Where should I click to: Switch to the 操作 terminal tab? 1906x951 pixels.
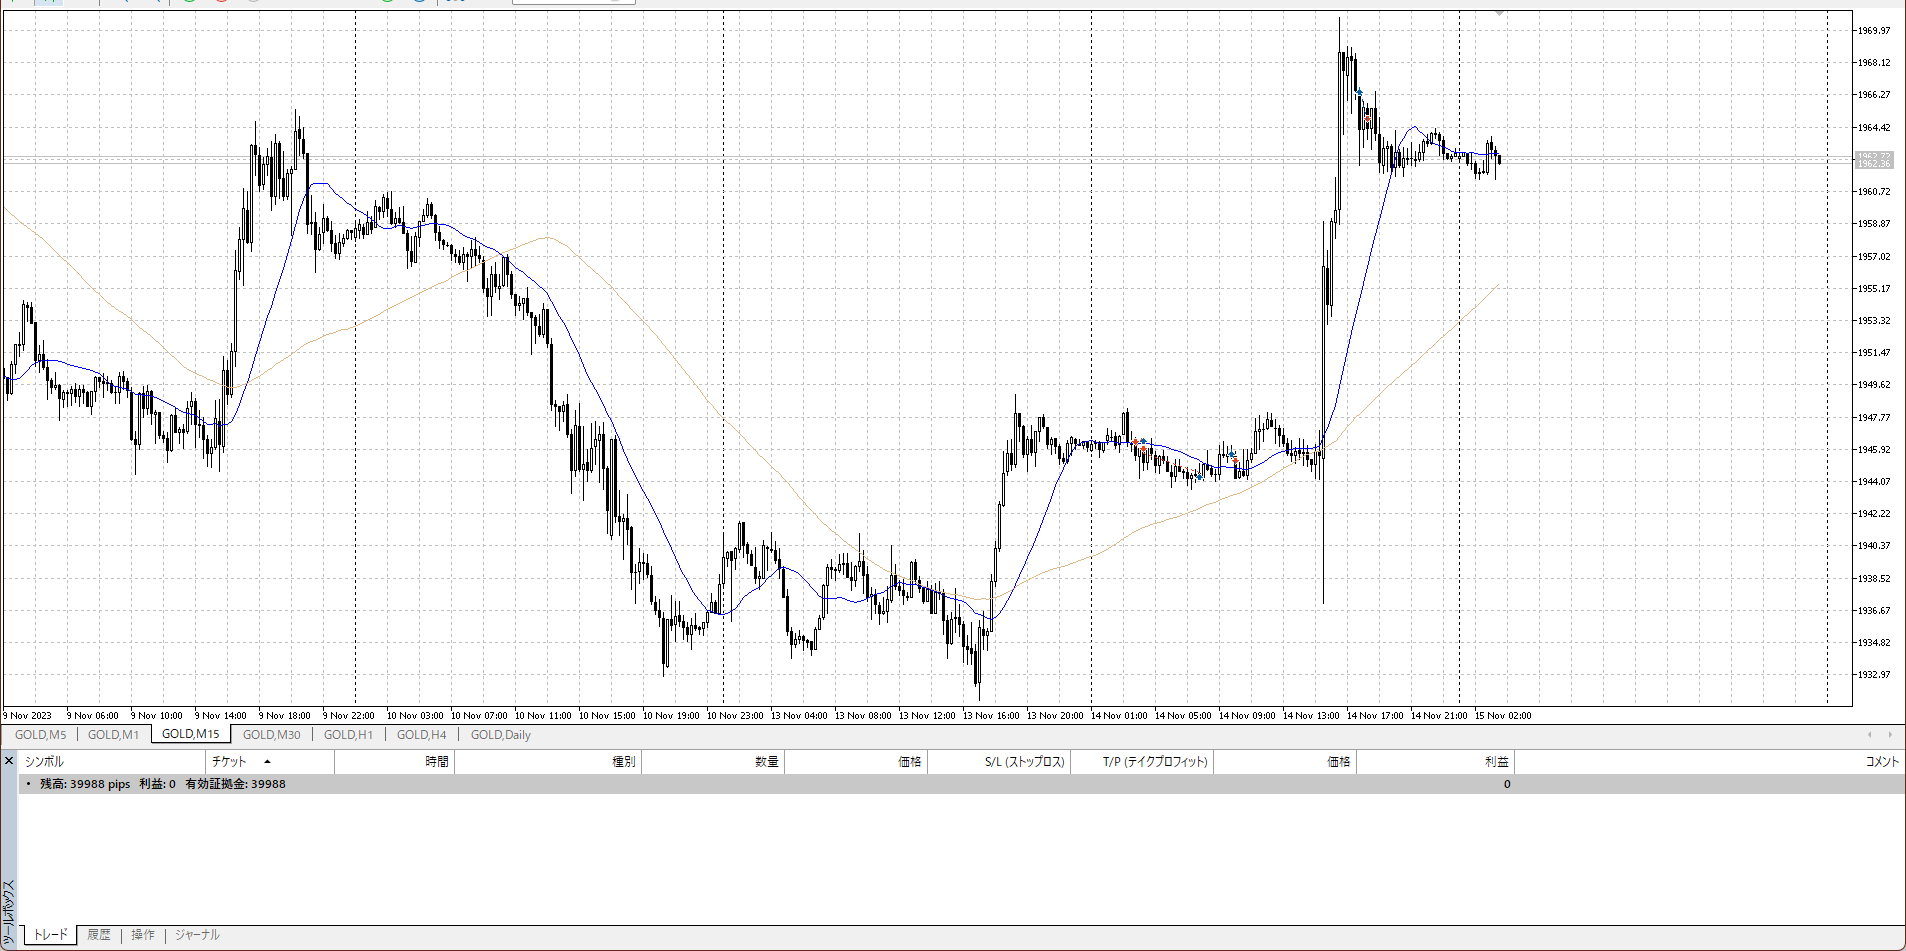[x=143, y=935]
